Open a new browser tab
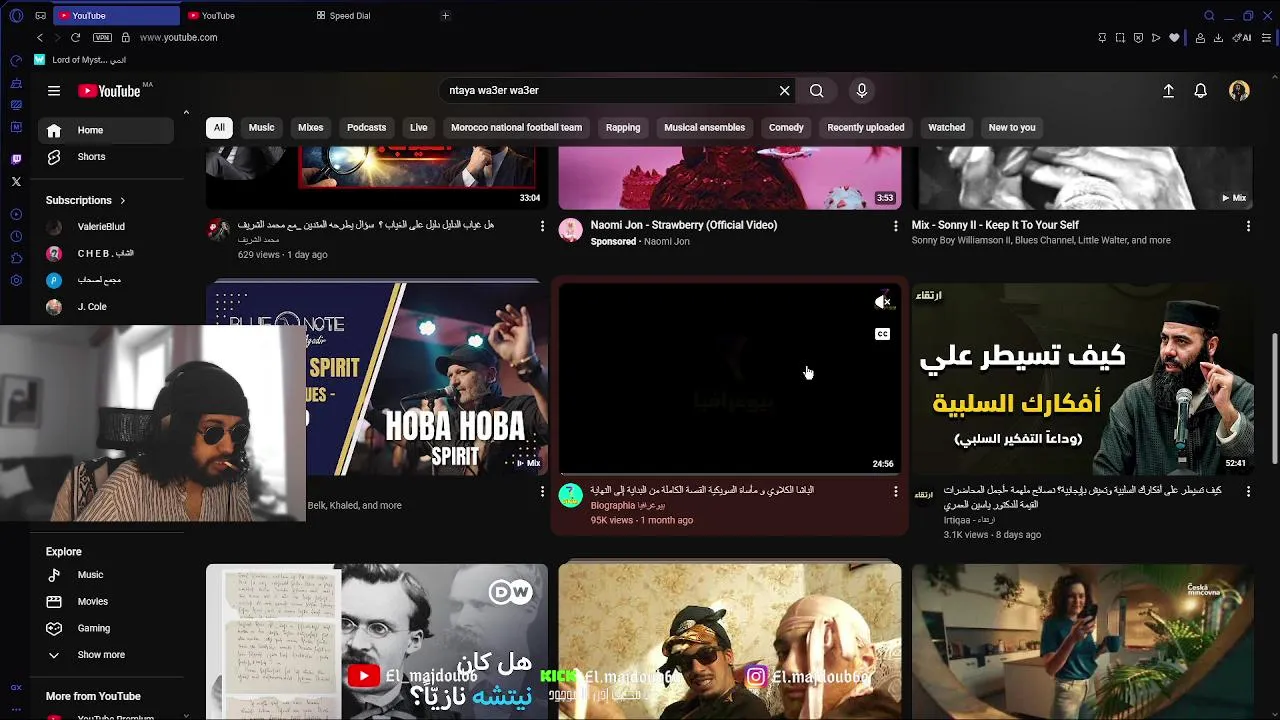 point(445,15)
